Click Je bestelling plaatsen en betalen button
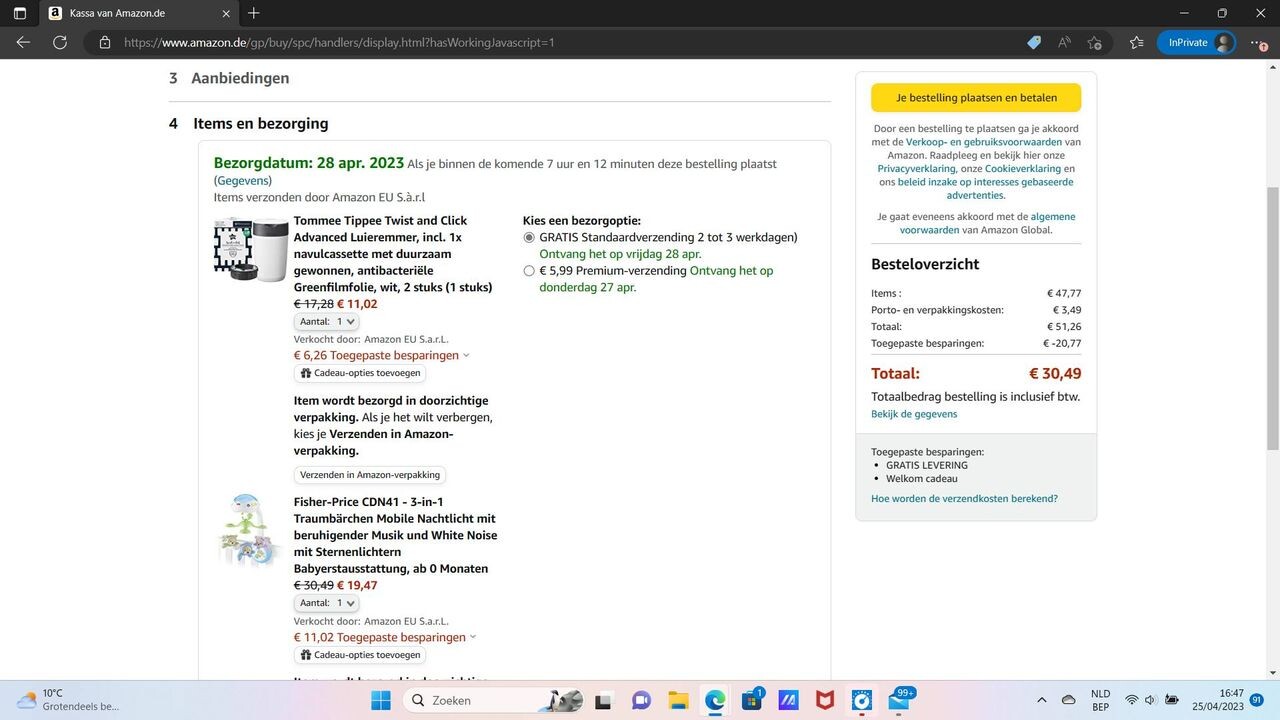The height and width of the screenshot is (720, 1280). (975, 98)
